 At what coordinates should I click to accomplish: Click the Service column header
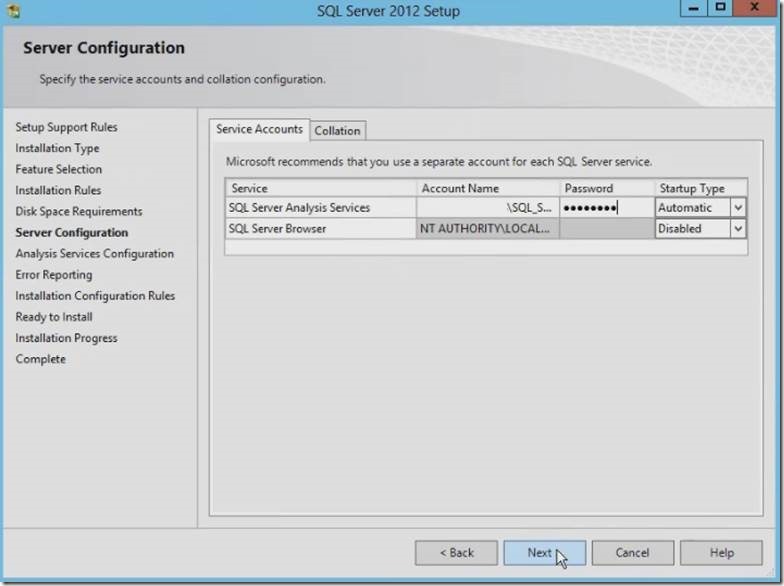coord(321,188)
